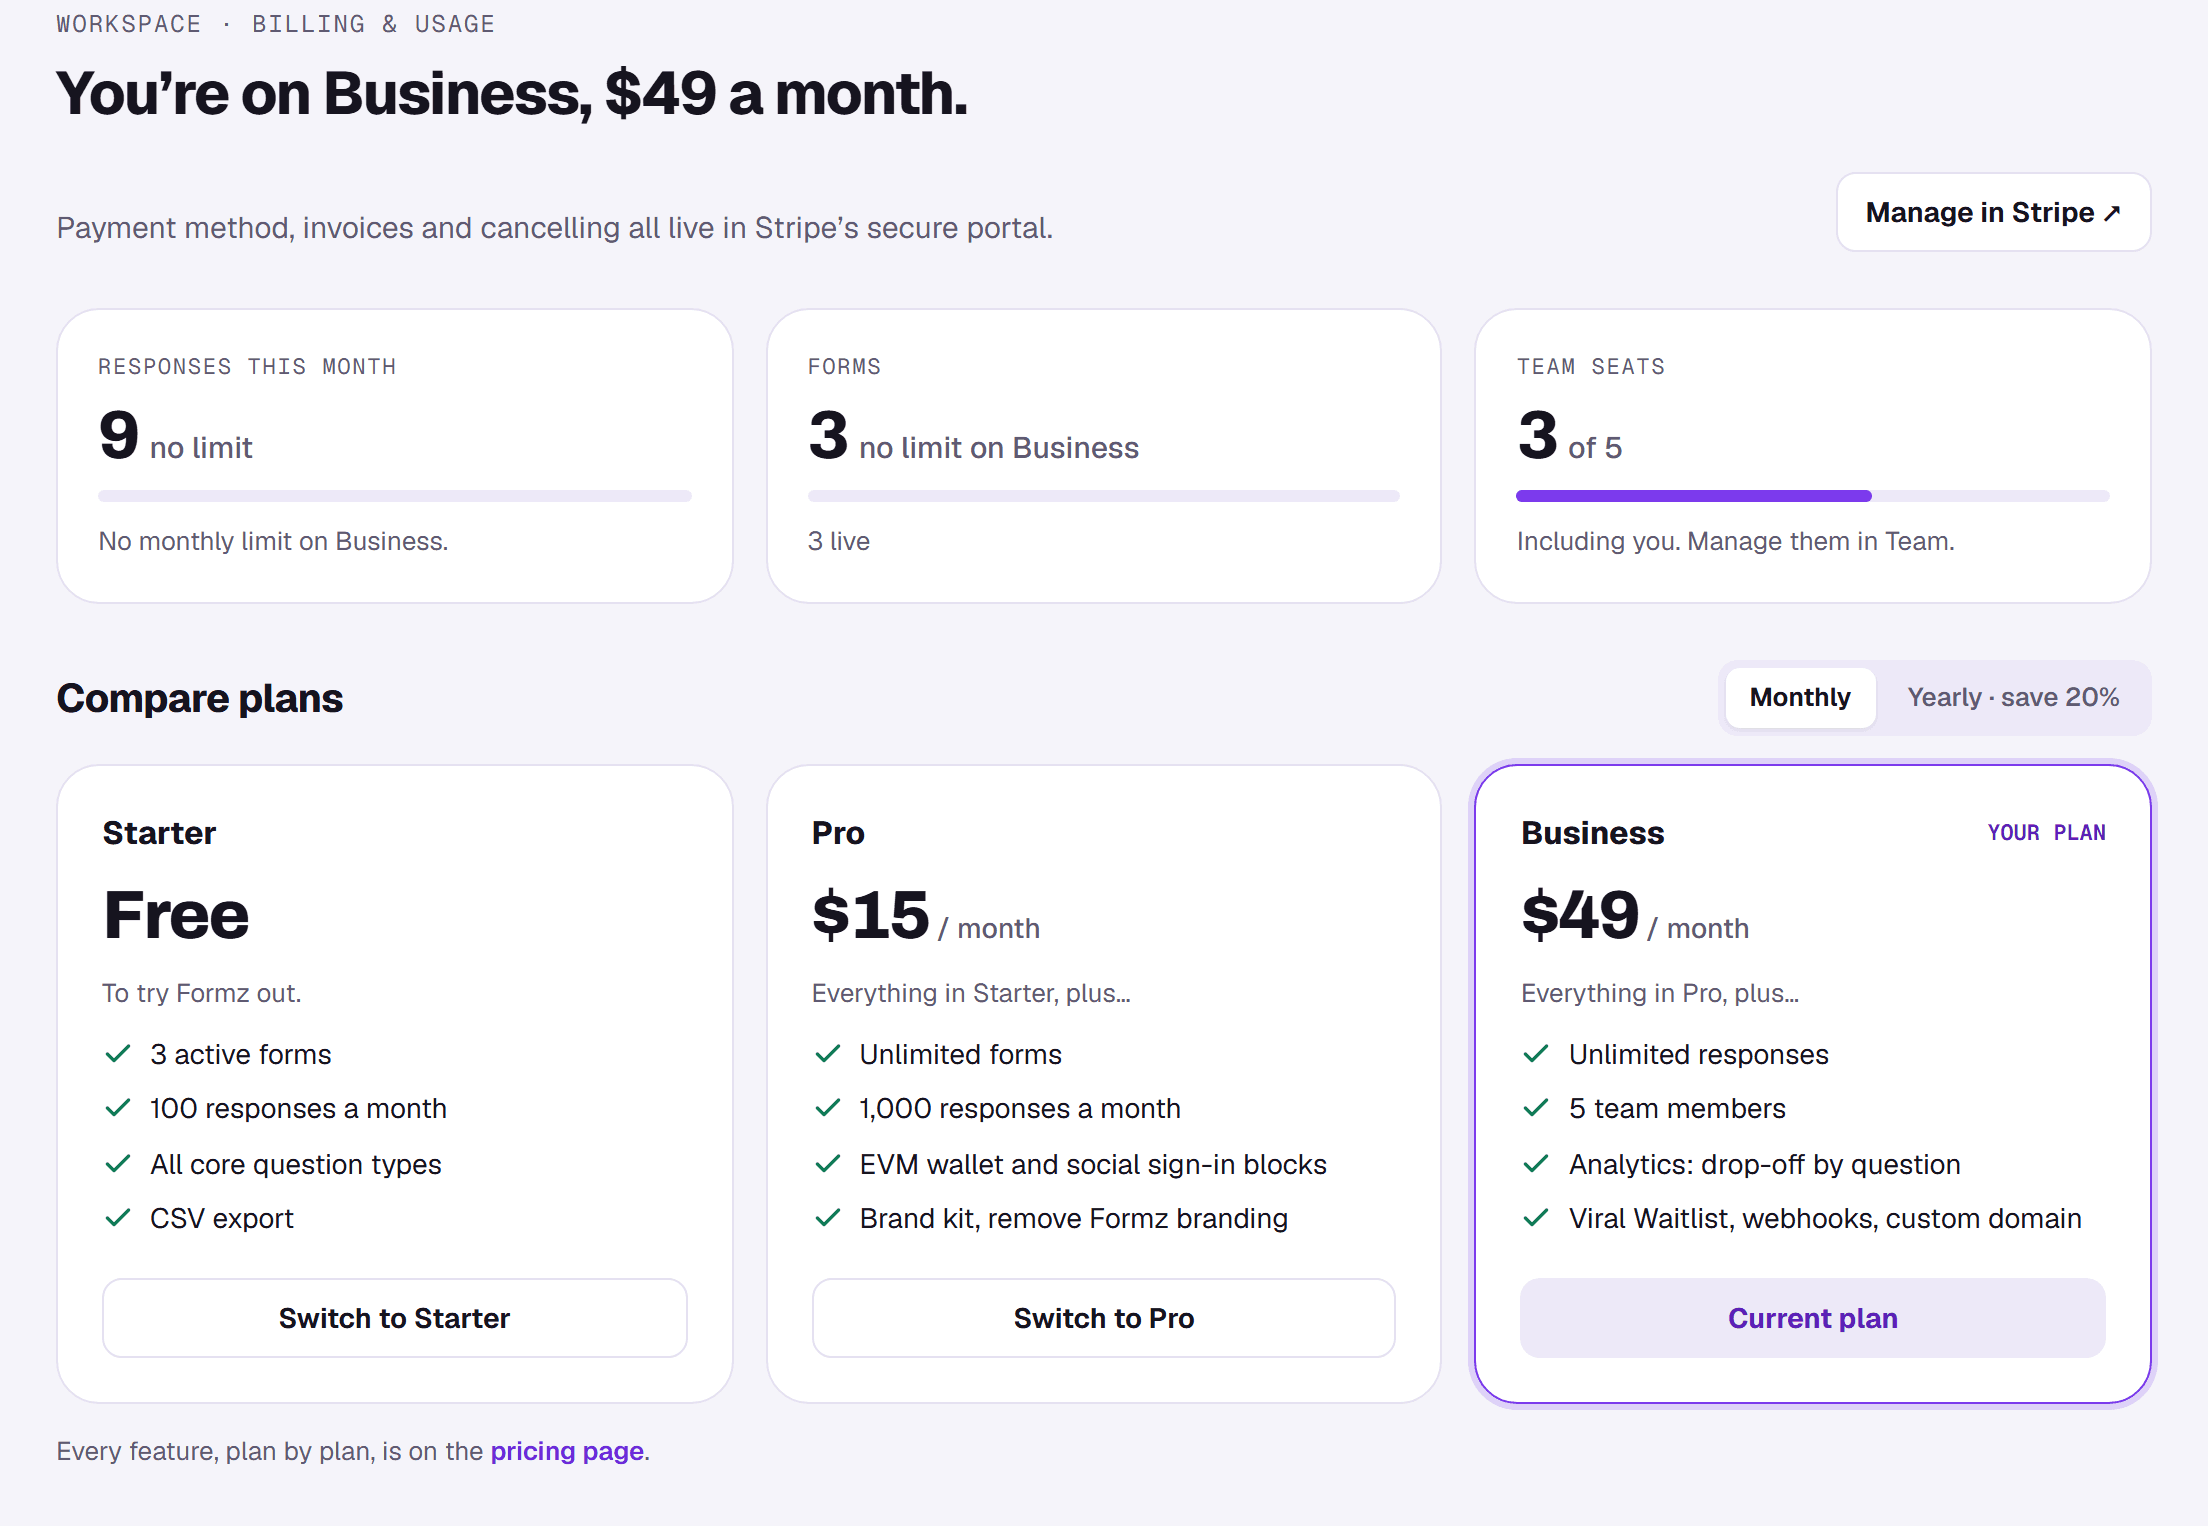Click 'Everything in Starter, plus…' text
2208x1526 pixels.
(x=971, y=993)
